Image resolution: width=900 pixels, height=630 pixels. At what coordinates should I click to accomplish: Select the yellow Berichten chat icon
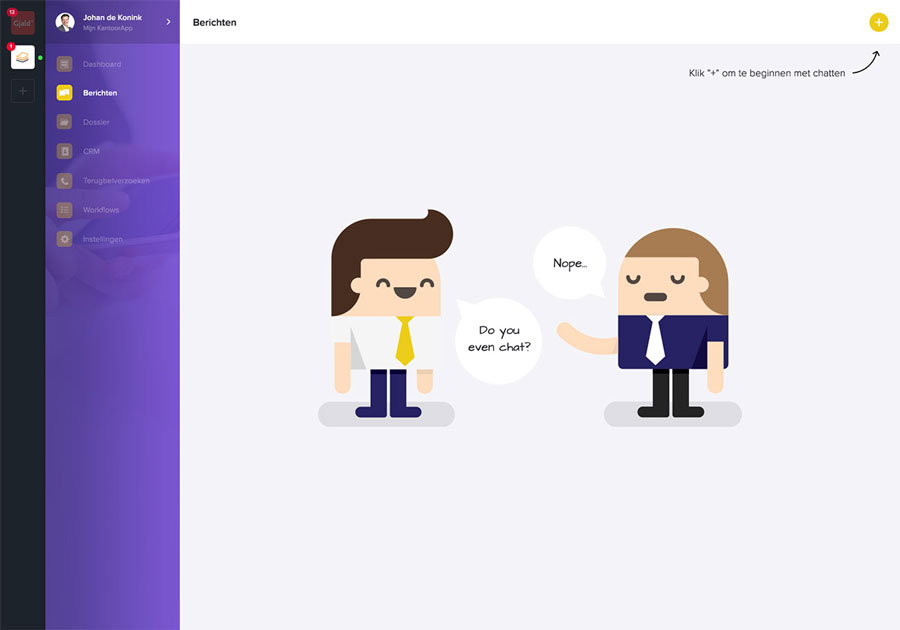click(64, 93)
